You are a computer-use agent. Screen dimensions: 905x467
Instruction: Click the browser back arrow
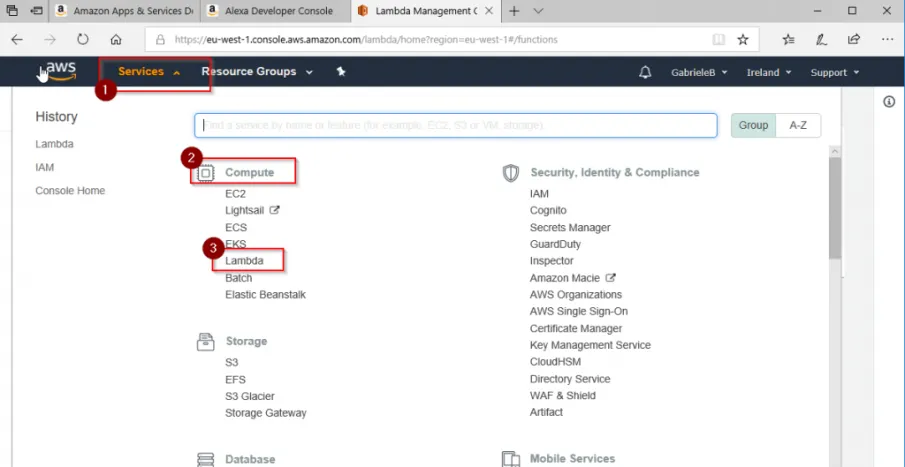point(17,39)
